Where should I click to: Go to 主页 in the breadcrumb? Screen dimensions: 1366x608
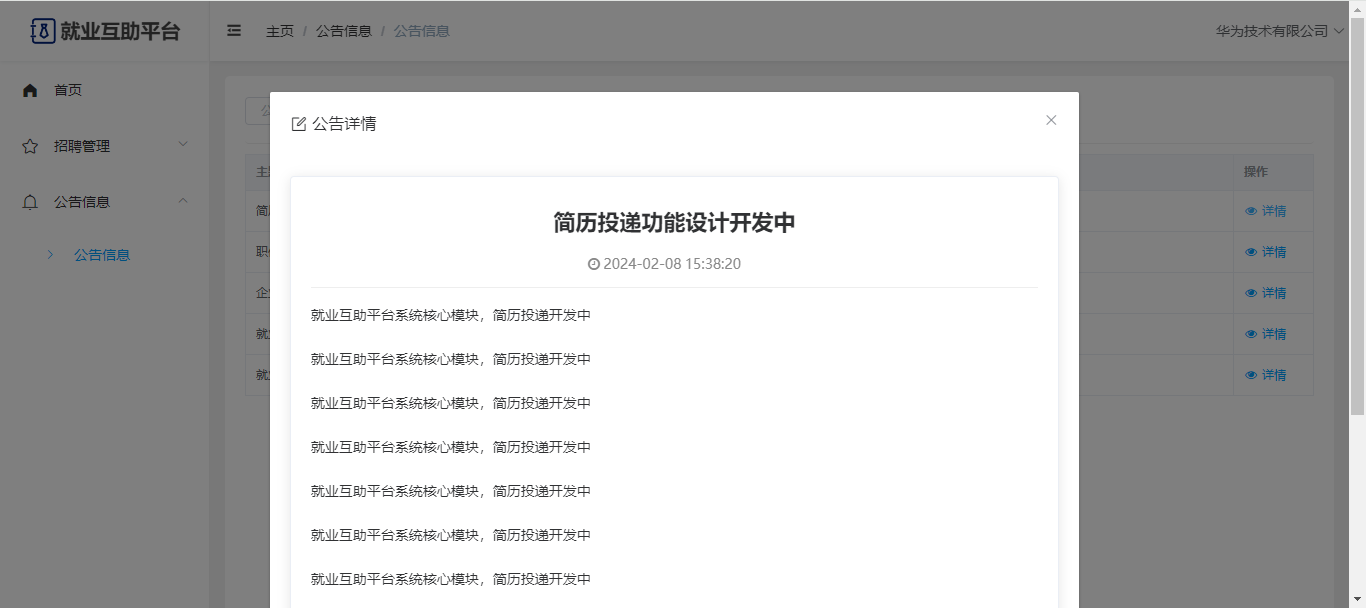pos(280,31)
